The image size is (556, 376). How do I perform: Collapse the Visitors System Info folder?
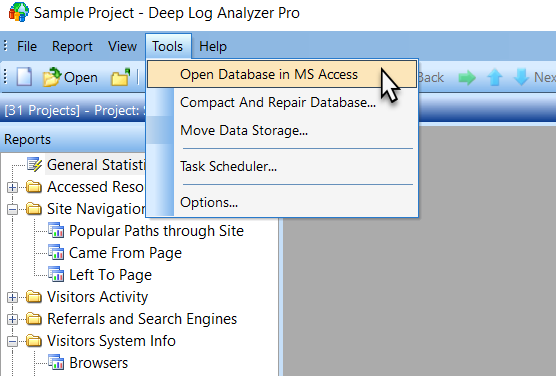tap(12, 341)
